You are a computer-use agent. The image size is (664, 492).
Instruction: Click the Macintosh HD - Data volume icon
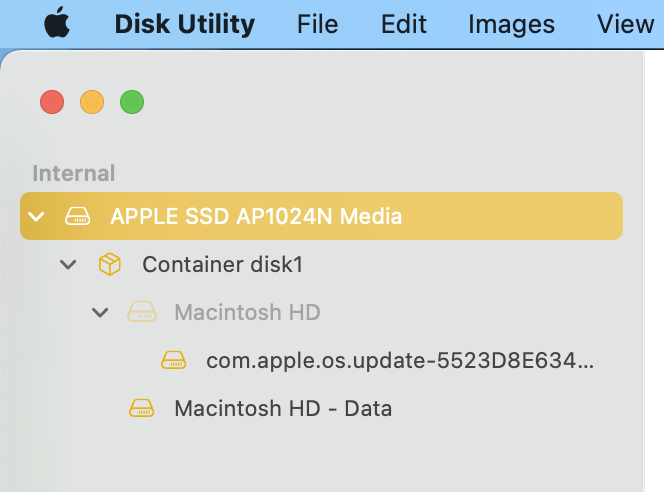141,408
